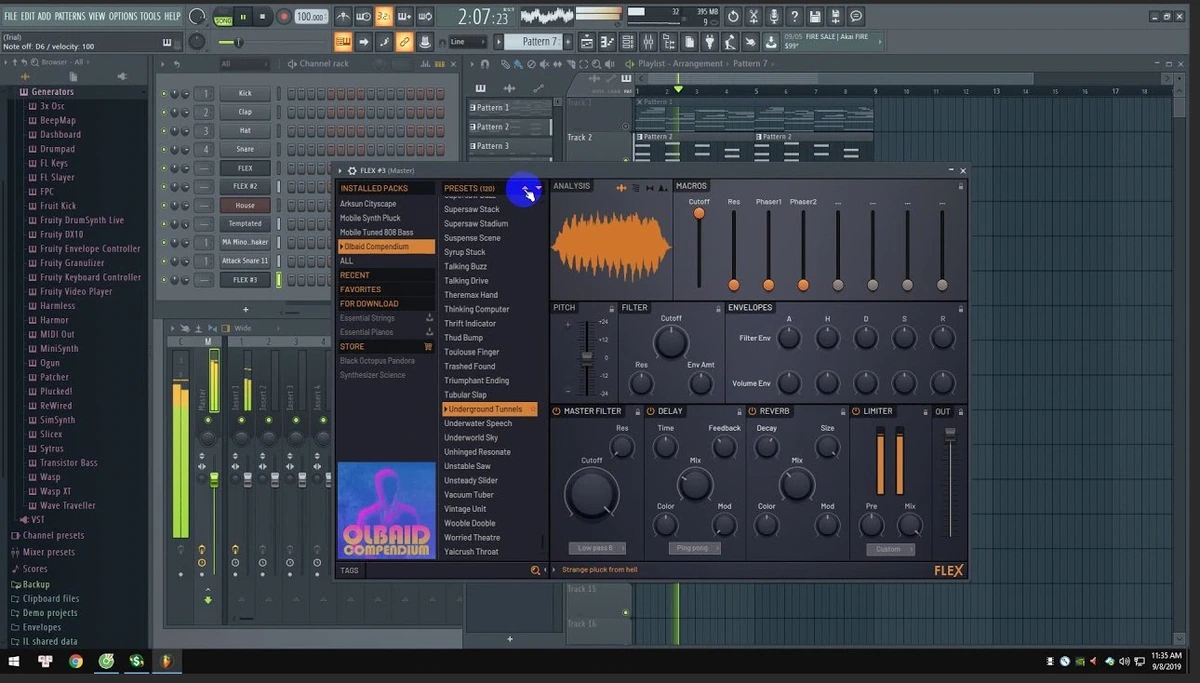Click the Olbaid Compendium pack artwork
Image resolution: width=1200 pixels, height=683 pixels.
[x=386, y=510]
